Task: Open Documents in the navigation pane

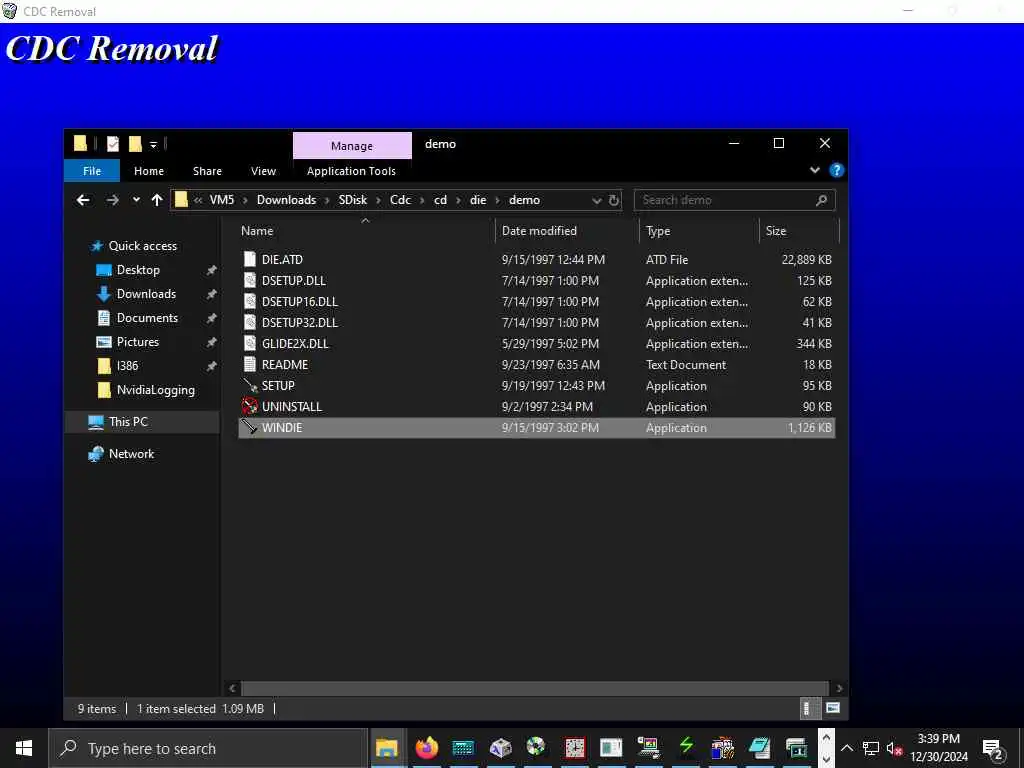Action: (147, 318)
